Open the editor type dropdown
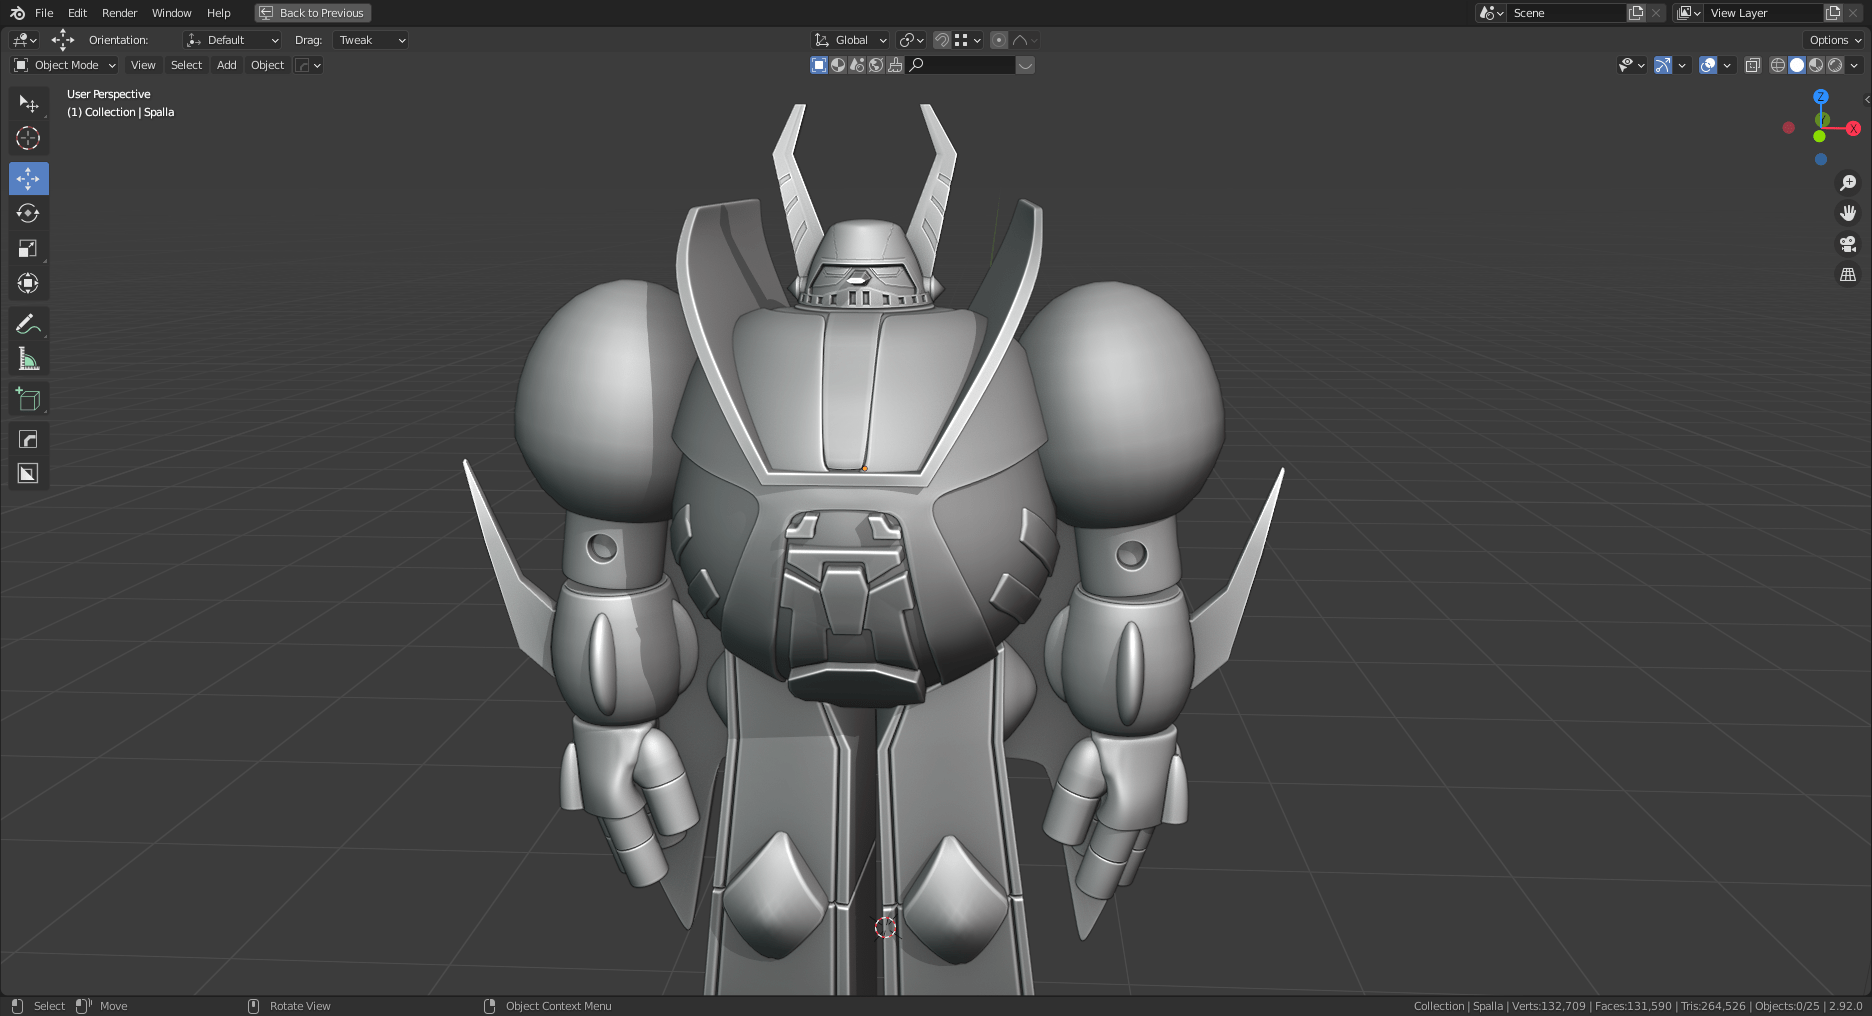Screen dimensions: 1872x1016 click(x=24, y=40)
